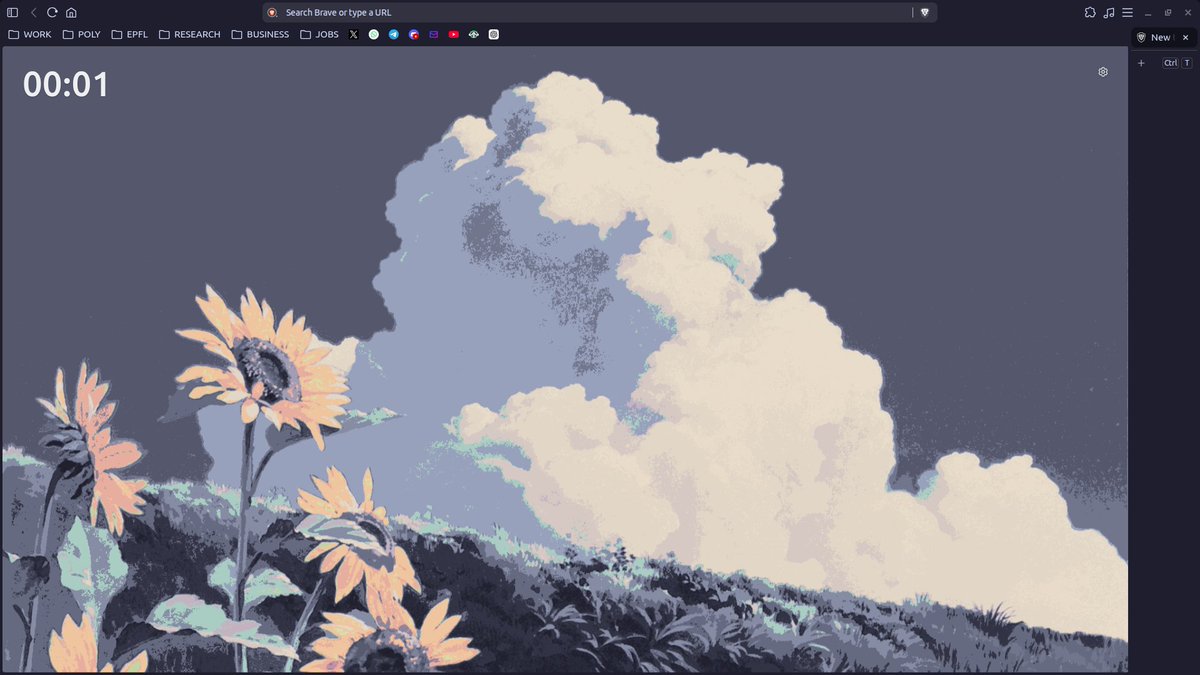Click the Brave search icon in address bar

tap(272, 12)
